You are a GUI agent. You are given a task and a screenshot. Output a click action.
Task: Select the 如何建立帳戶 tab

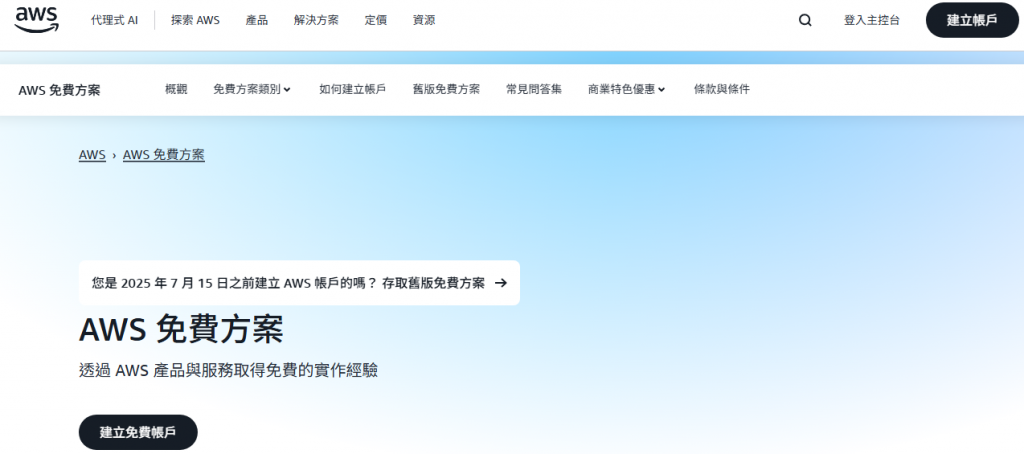click(x=353, y=89)
